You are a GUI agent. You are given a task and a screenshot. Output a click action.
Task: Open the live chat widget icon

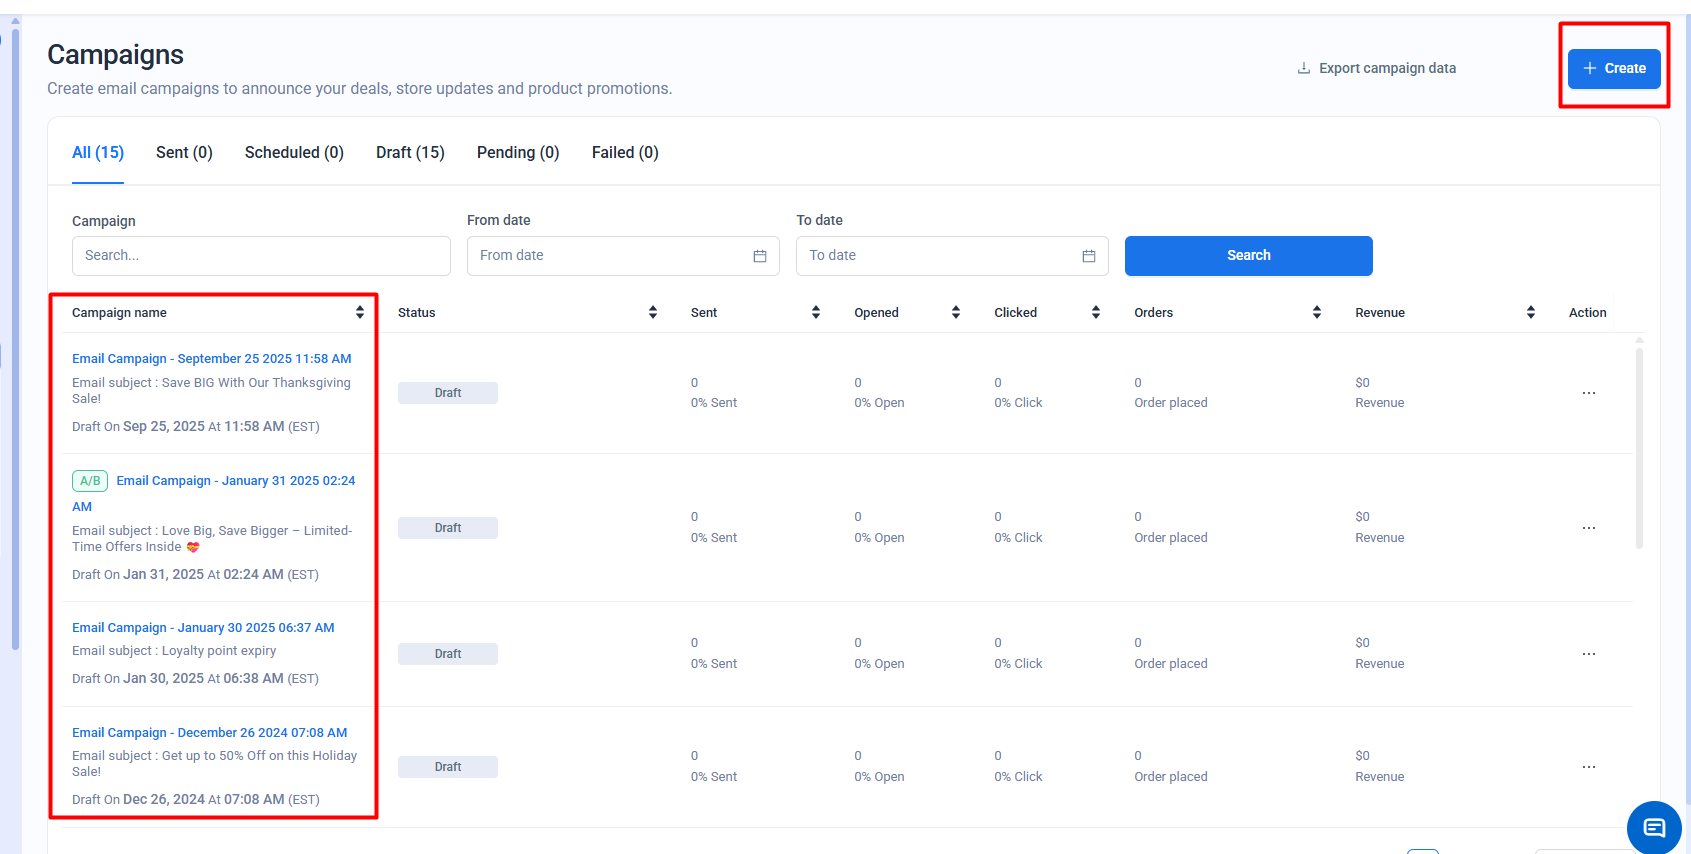[x=1654, y=828]
